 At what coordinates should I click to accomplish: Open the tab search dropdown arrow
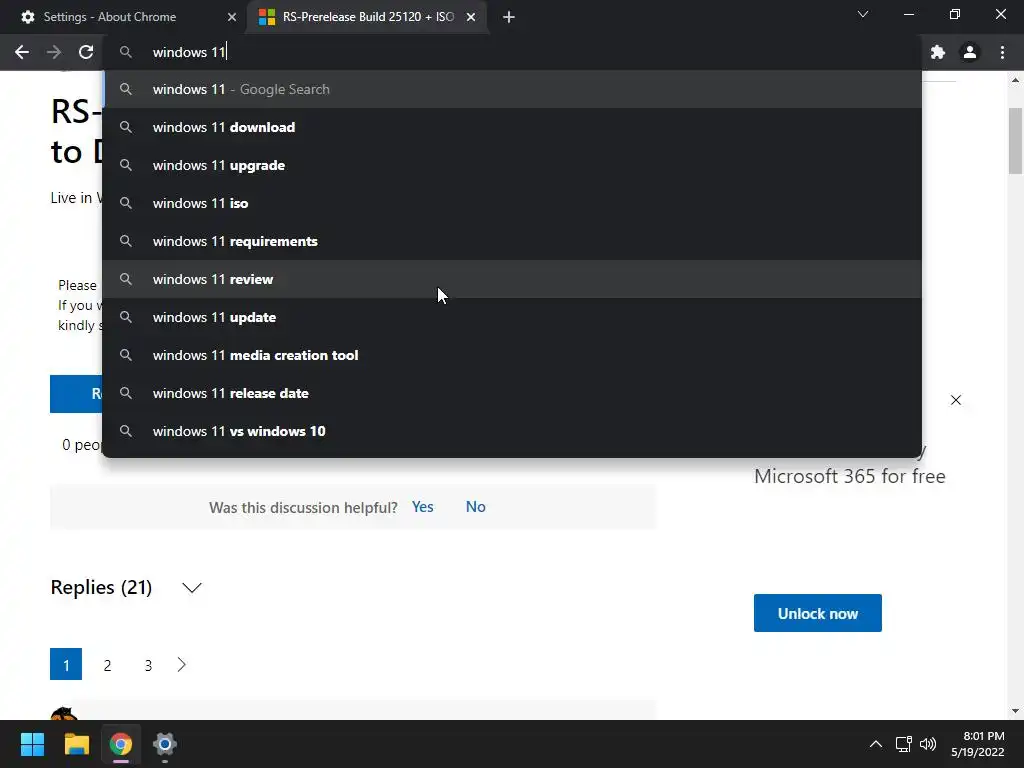[863, 14]
